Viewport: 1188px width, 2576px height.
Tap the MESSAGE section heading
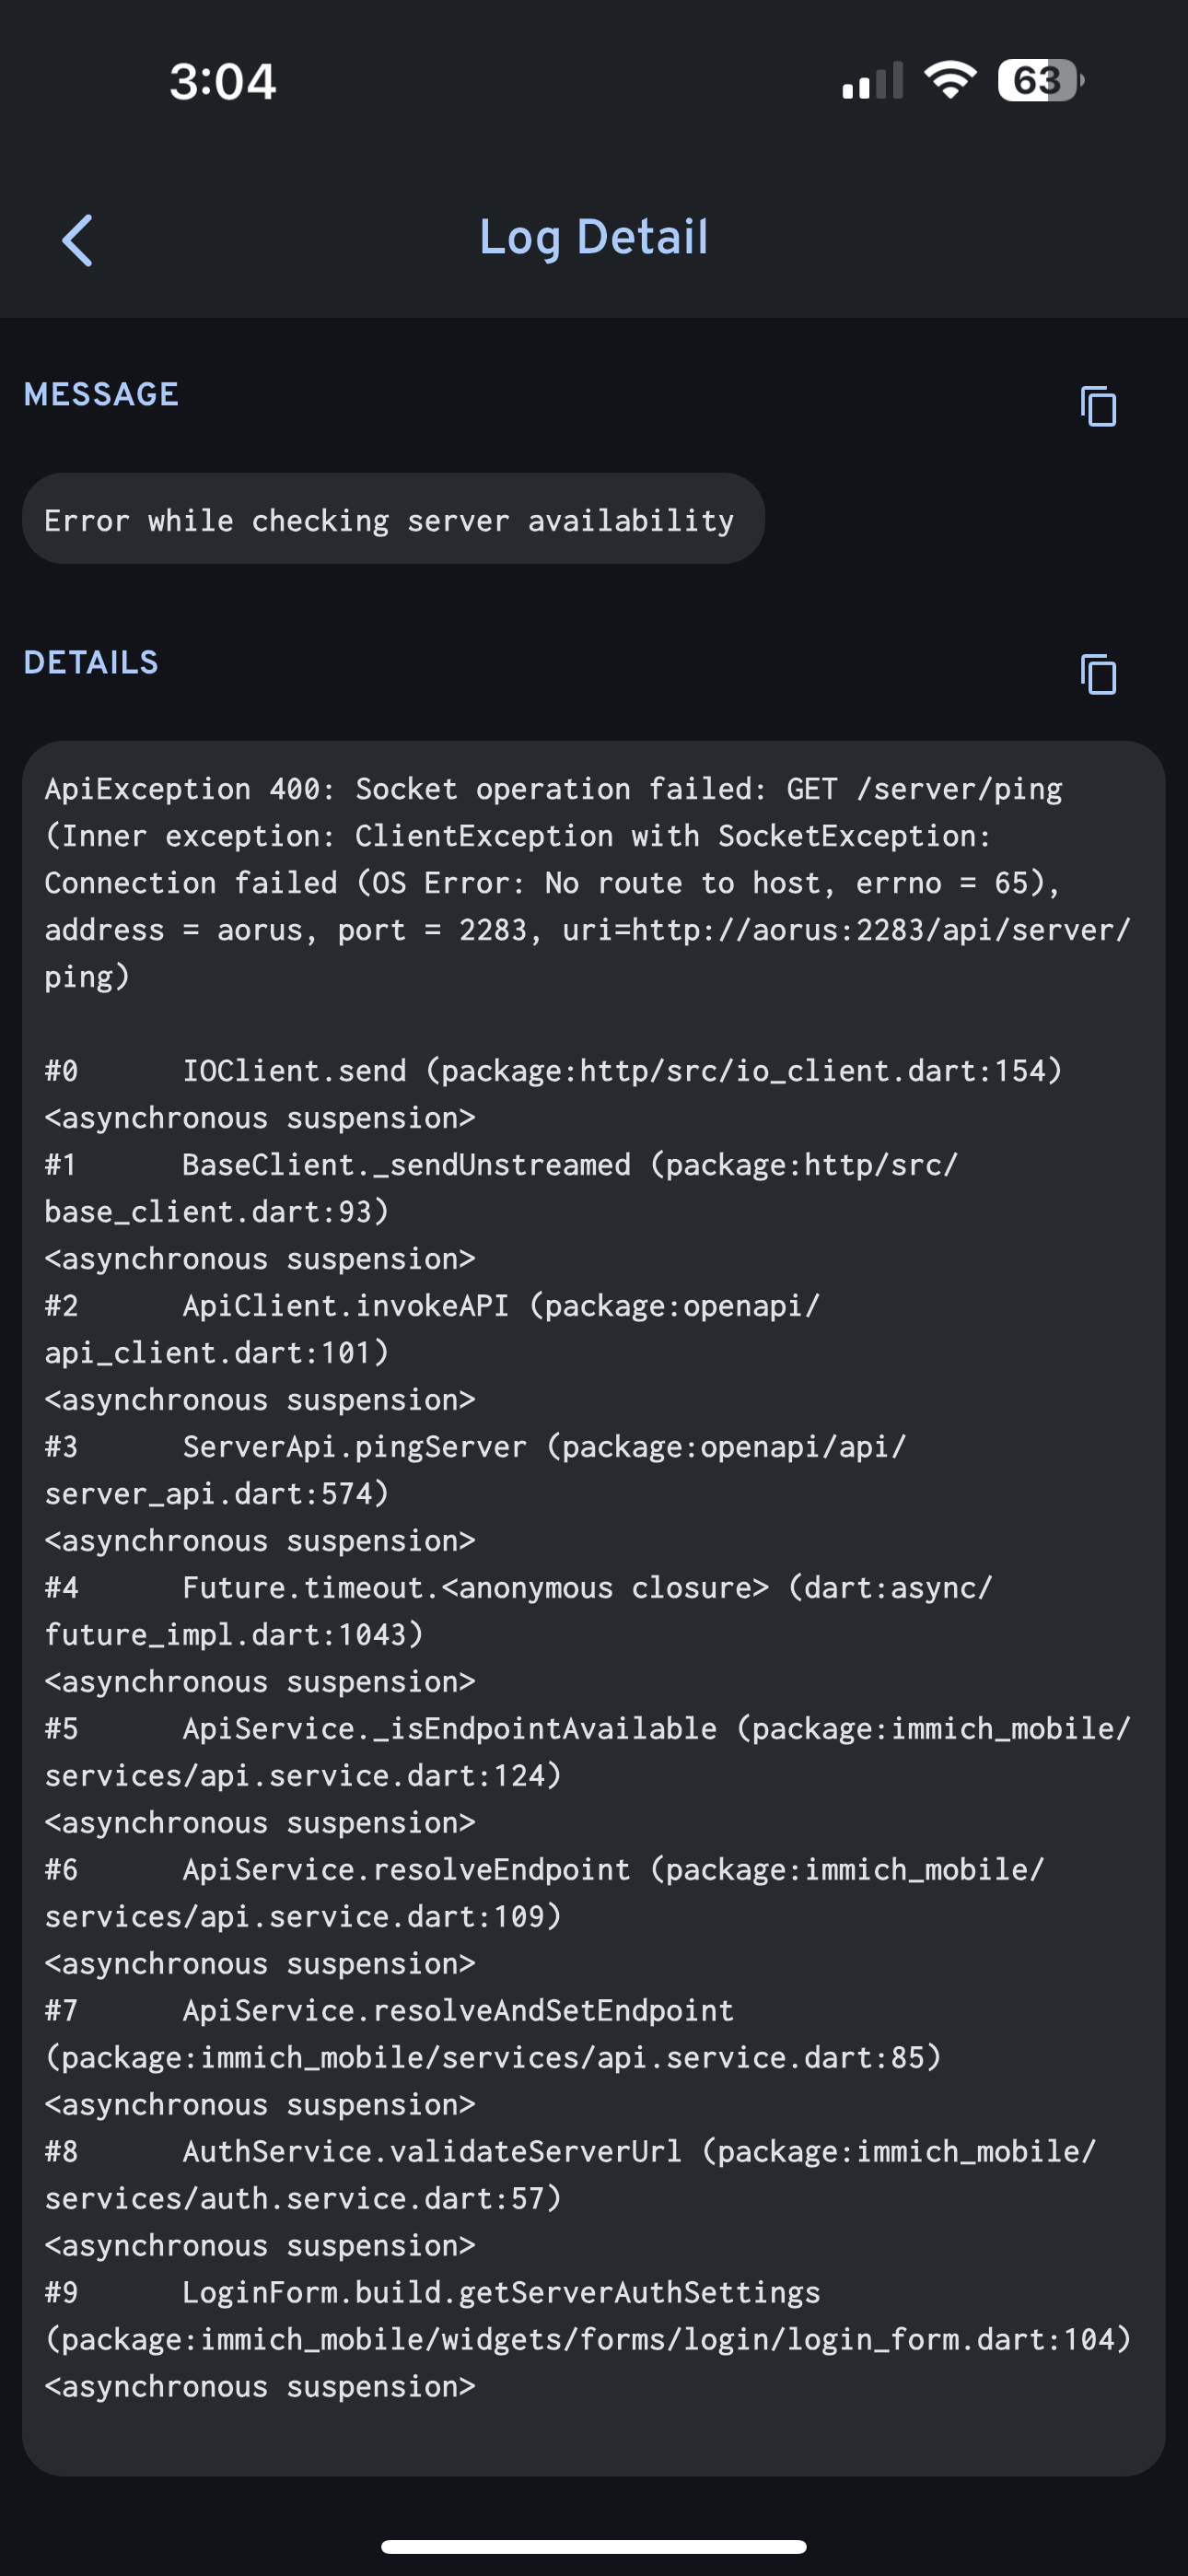pos(101,395)
